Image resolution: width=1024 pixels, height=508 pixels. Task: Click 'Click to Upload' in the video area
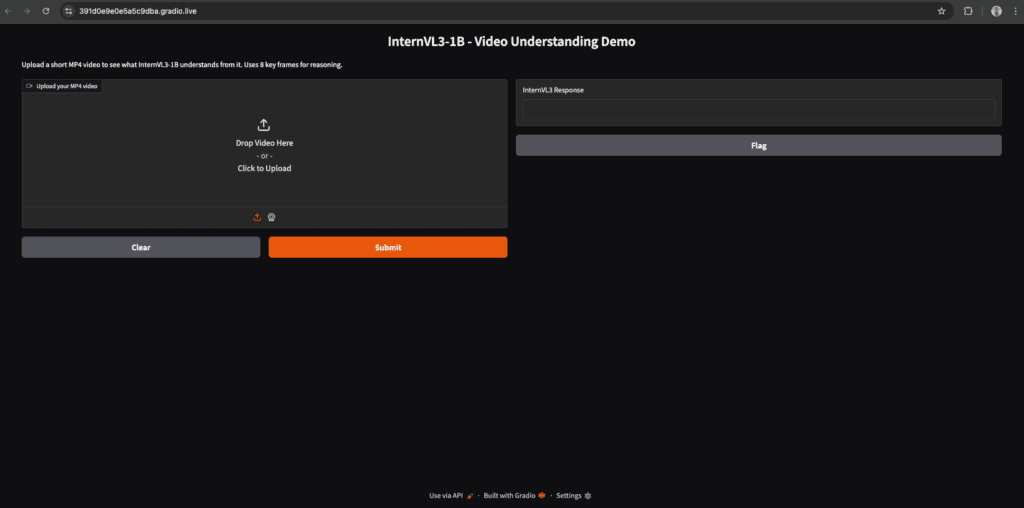coord(264,168)
